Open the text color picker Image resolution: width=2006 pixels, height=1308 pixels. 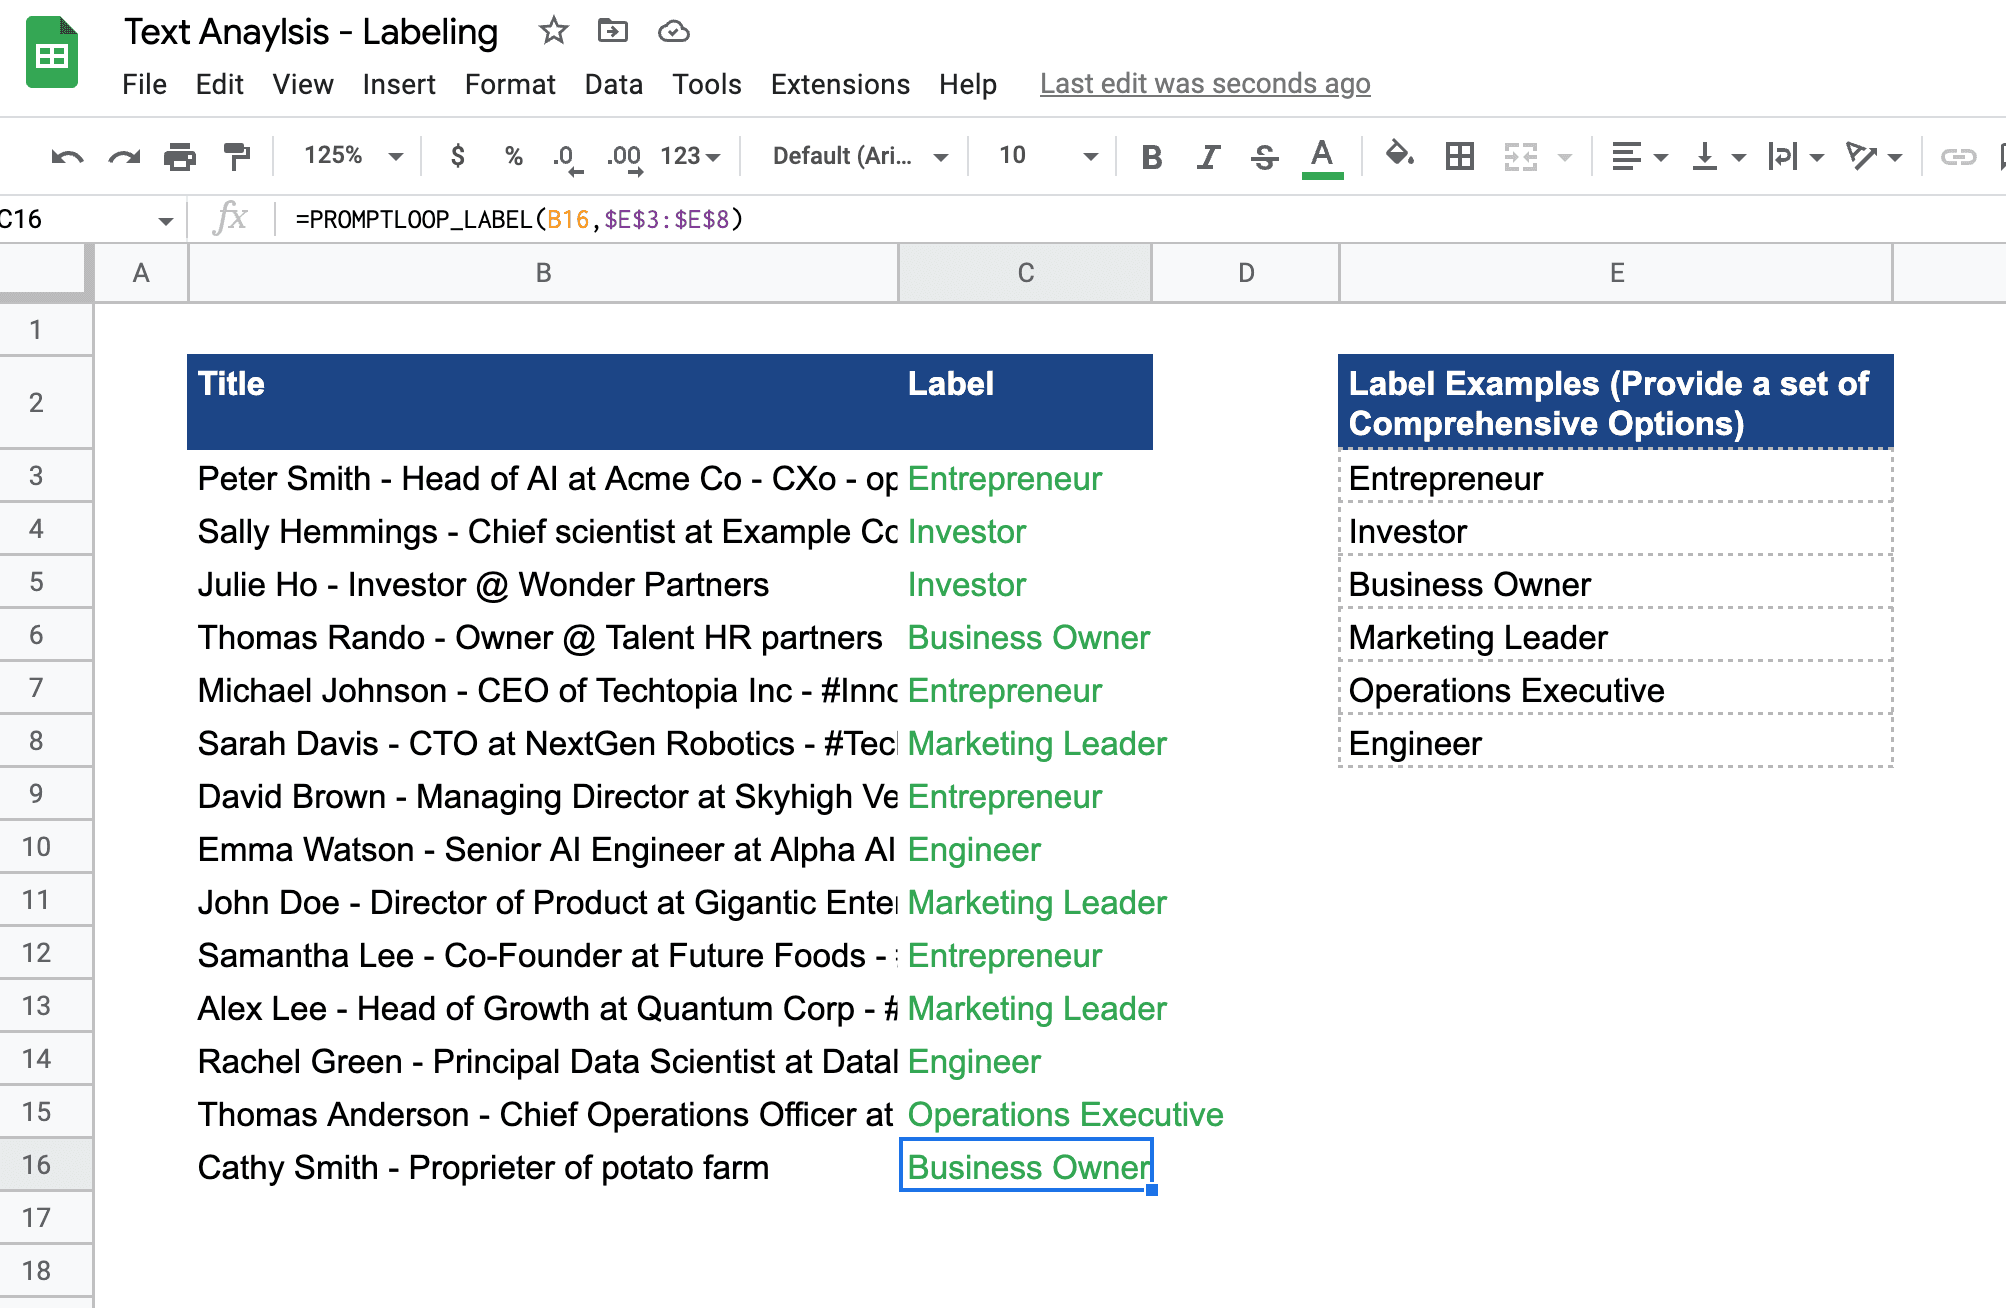click(1322, 156)
